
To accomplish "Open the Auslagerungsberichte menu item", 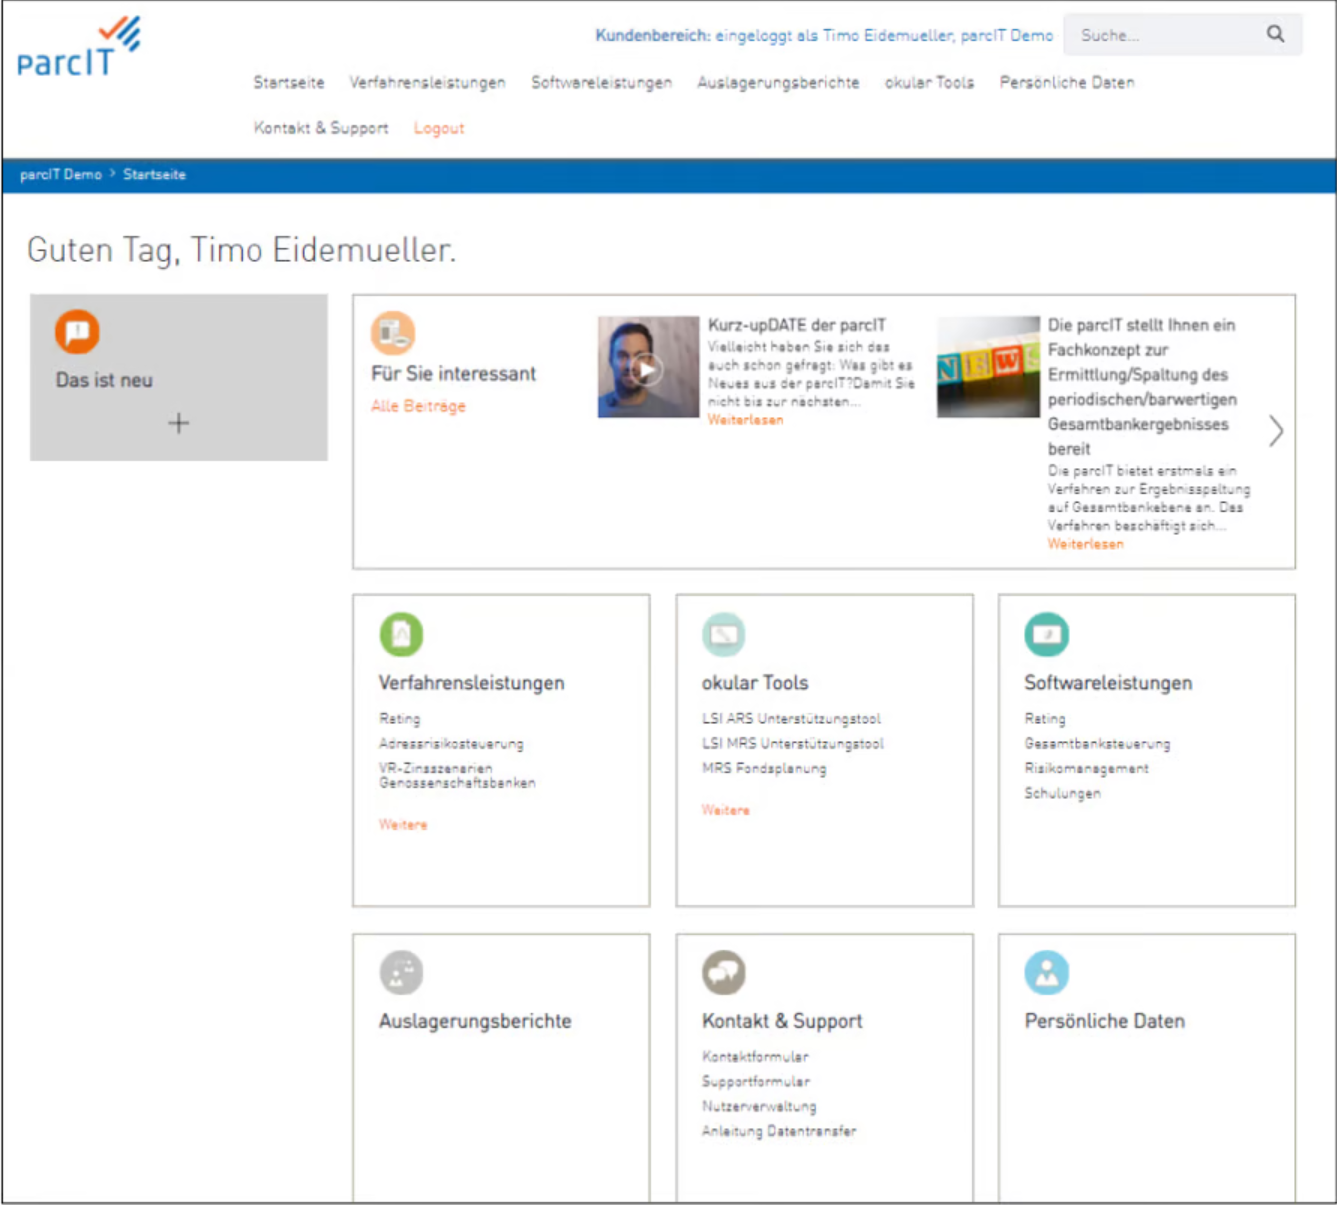I will coord(778,83).
